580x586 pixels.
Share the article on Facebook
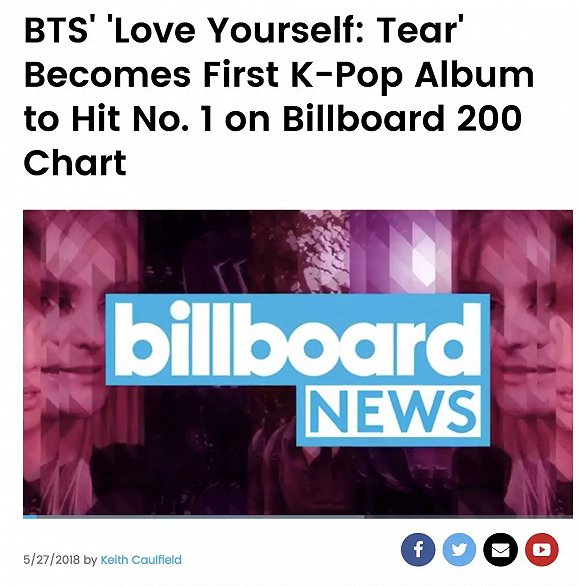pyautogui.click(x=418, y=550)
